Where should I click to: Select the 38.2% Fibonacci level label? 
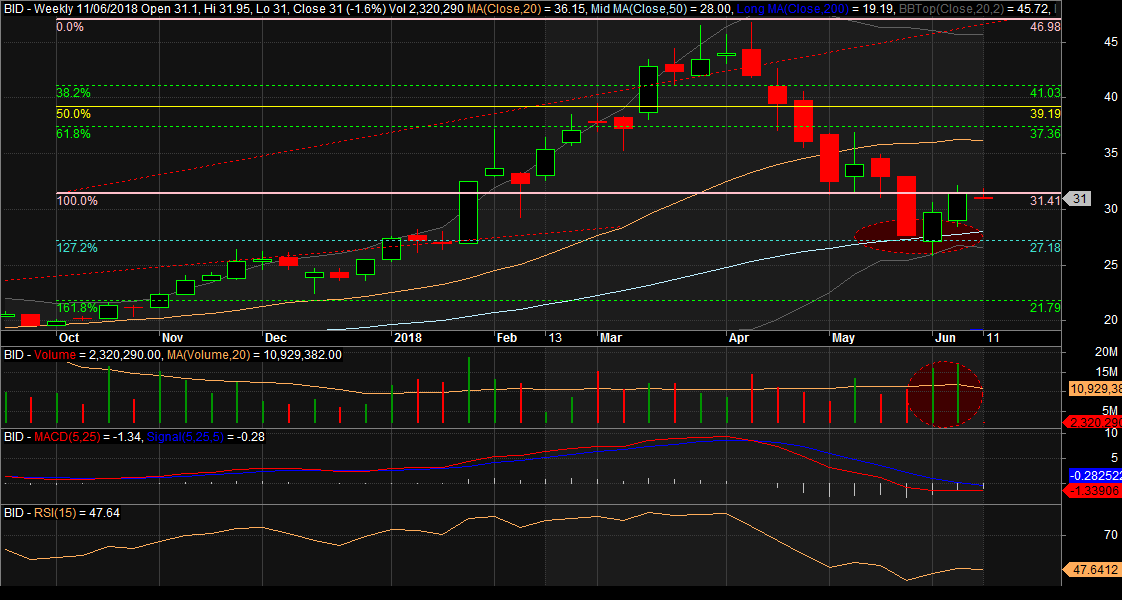[73, 92]
